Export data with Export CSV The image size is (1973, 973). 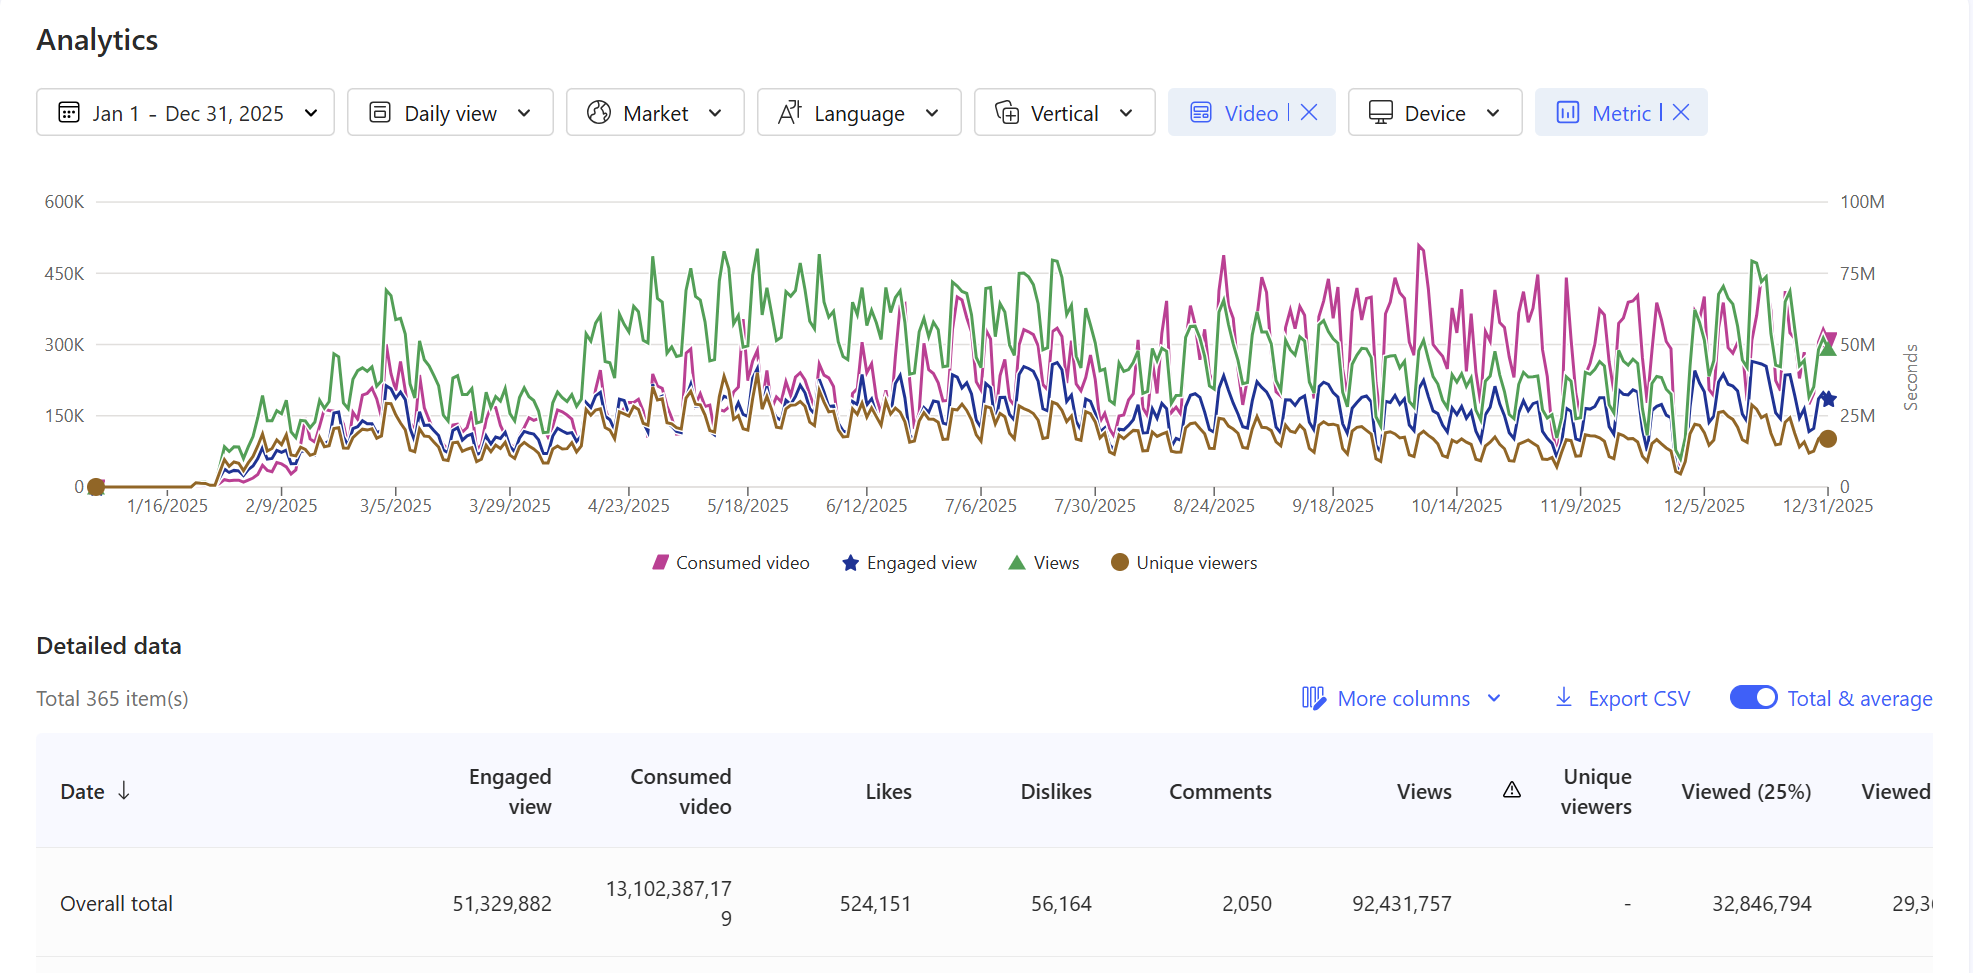[1623, 698]
